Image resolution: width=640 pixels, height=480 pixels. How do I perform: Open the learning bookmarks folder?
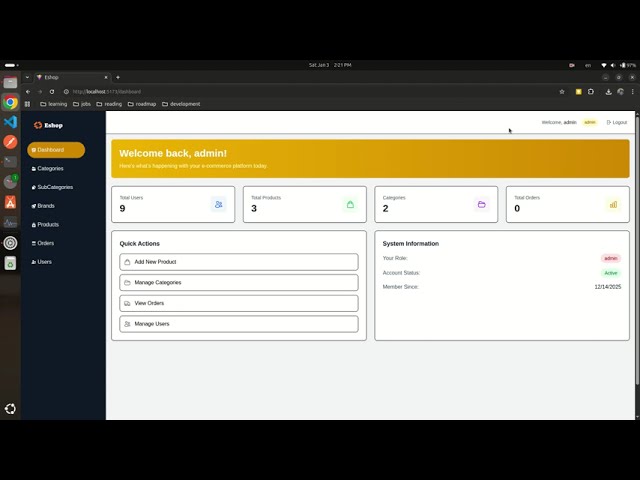[x=53, y=104]
